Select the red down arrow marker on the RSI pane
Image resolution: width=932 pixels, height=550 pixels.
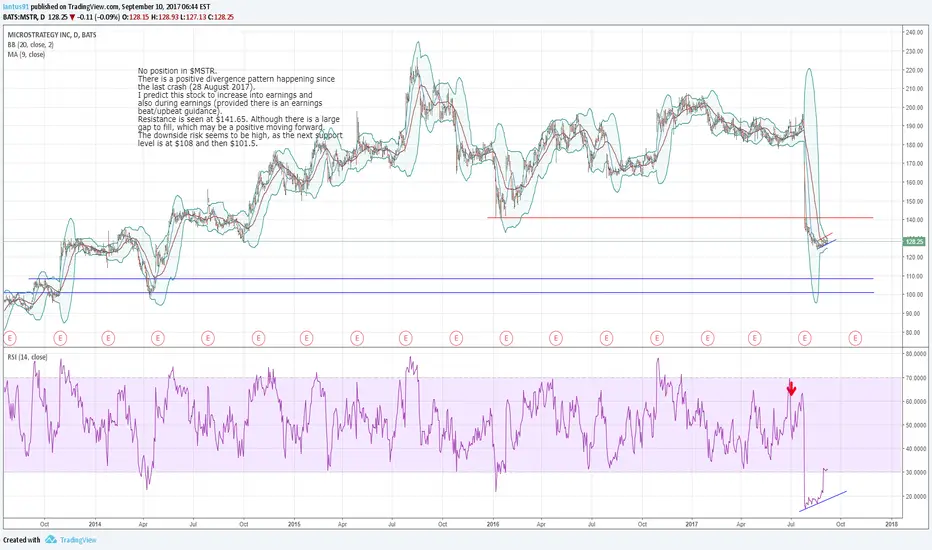(x=791, y=389)
